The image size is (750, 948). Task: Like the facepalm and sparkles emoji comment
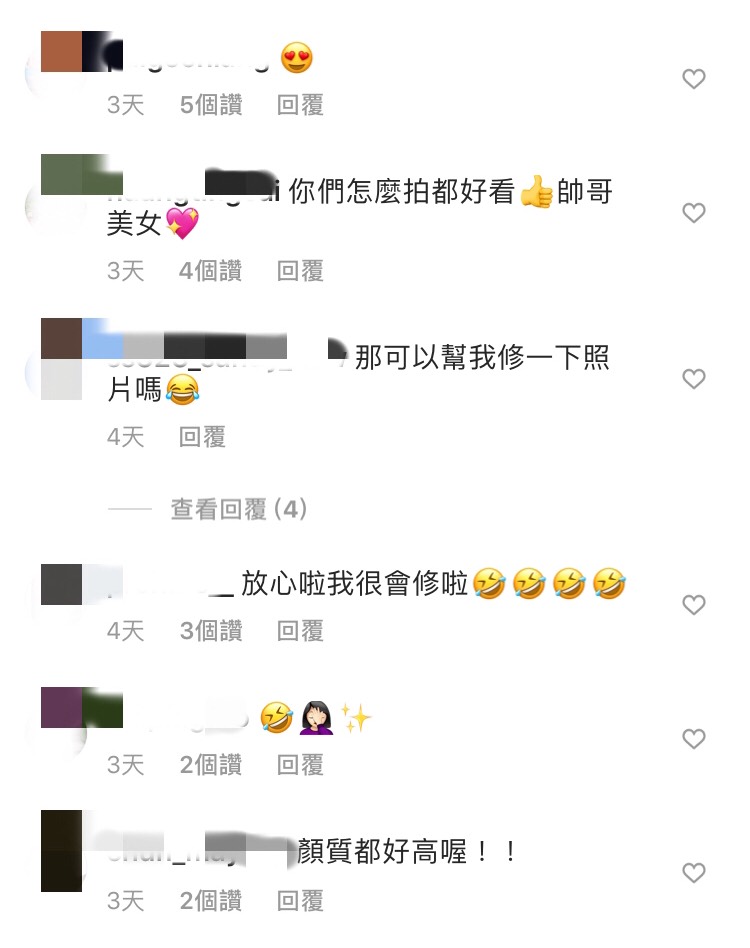(x=694, y=739)
